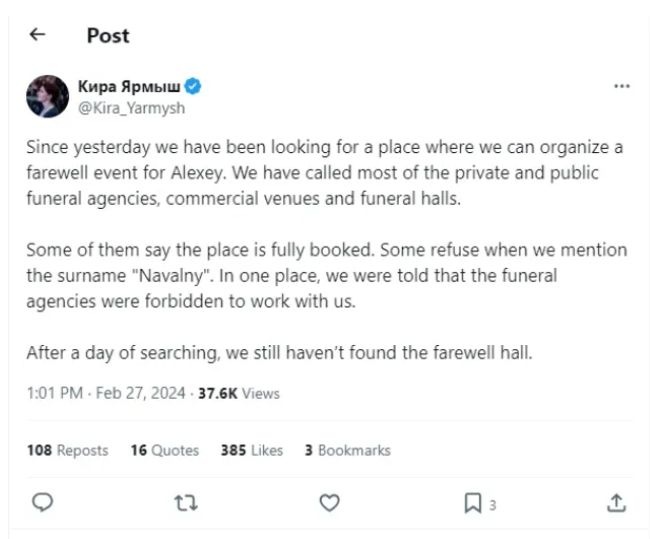The width and height of the screenshot is (650, 539).
Task: Like the post with heart icon
Action: pos(330,503)
